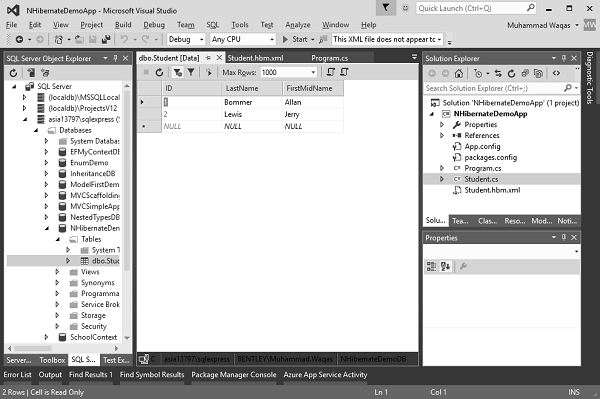Open the Solution Configurations Debug dropdown
Viewport: 600px width, 399px height.
186,39
